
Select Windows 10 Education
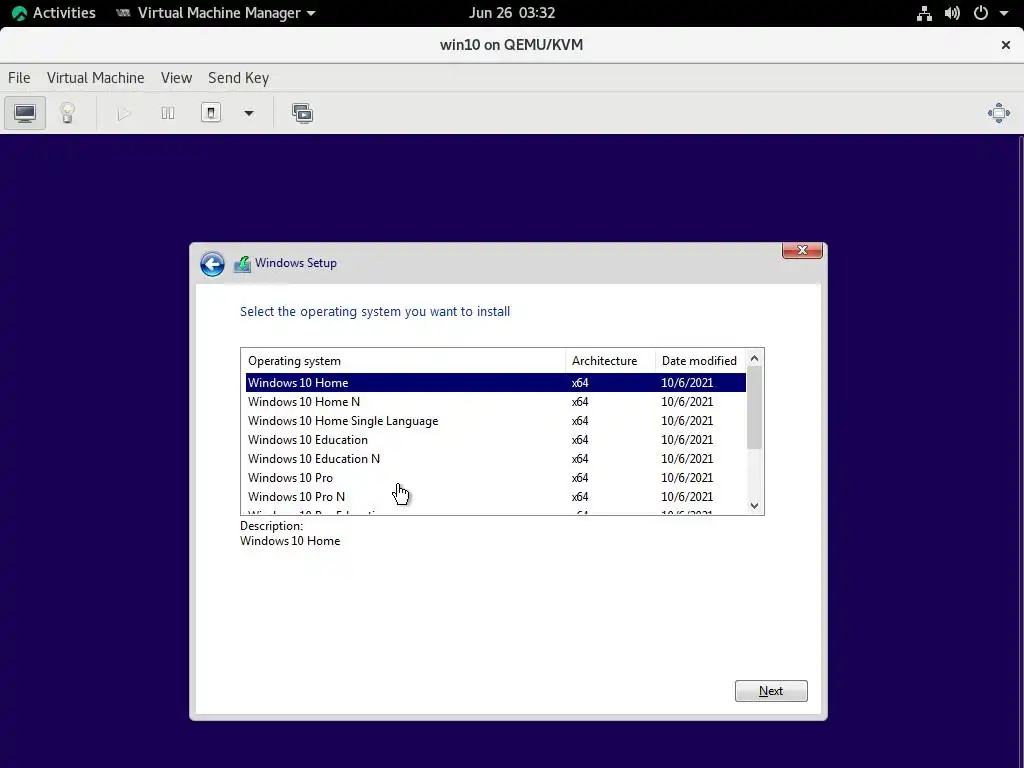click(x=496, y=440)
